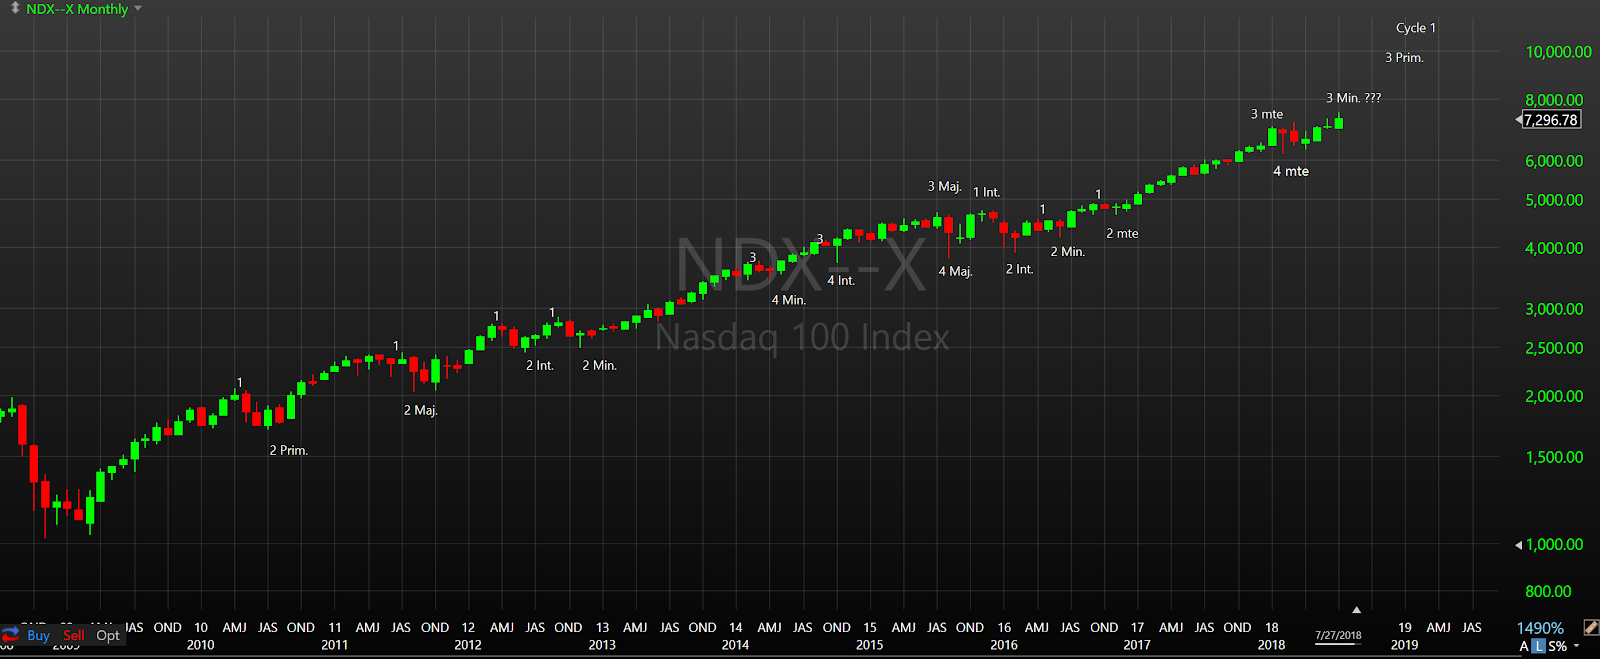Screen dimensions: 1600x659
Task: Click the 2013 year label
Action: click(x=602, y=645)
